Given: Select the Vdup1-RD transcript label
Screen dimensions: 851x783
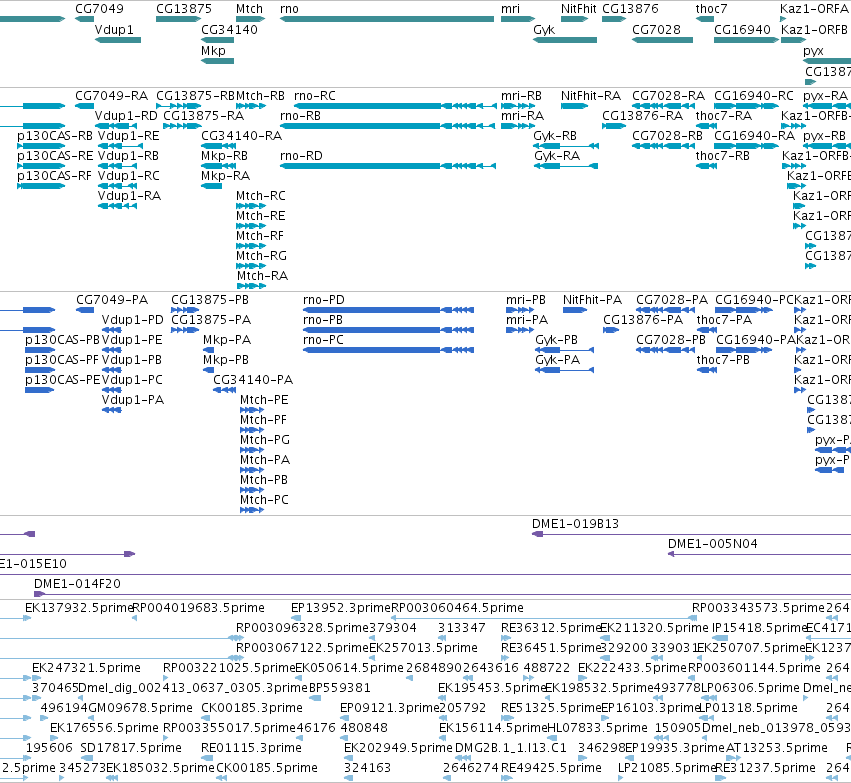Looking at the screenshot, I should tap(126, 116).
